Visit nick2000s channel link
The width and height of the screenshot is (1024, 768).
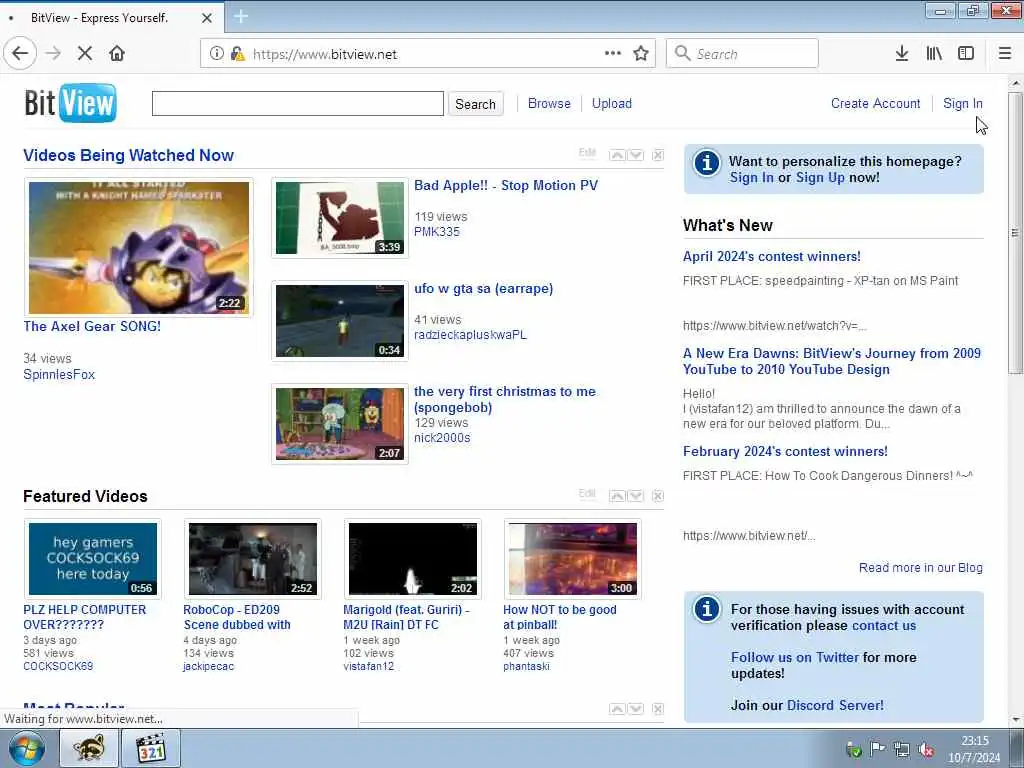click(x=442, y=438)
